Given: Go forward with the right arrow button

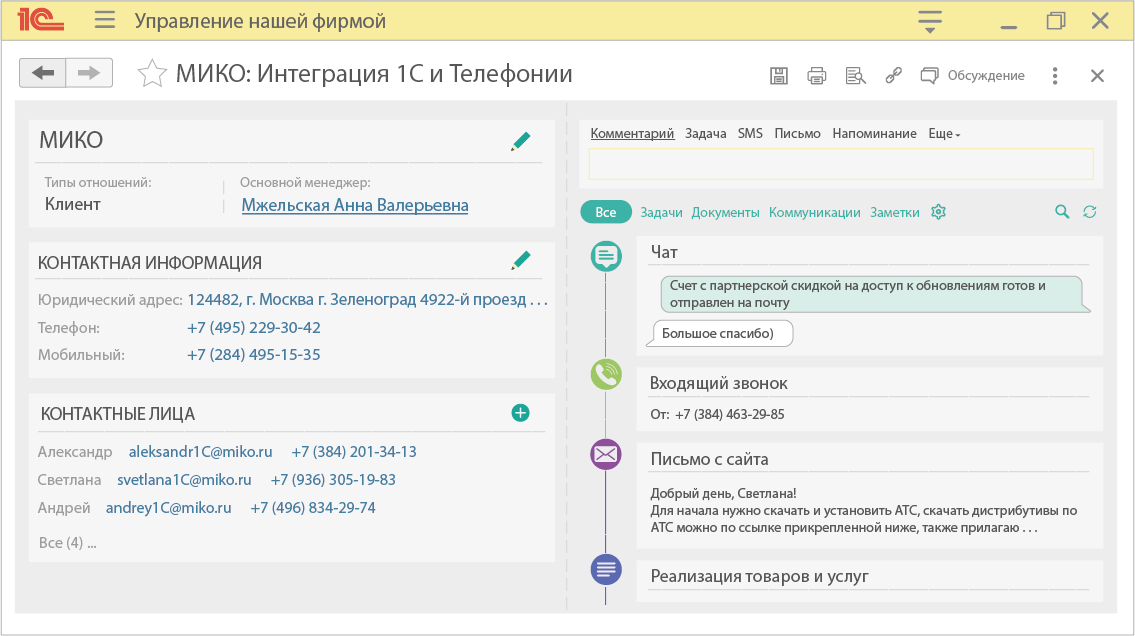Looking at the screenshot, I should tap(89, 72).
